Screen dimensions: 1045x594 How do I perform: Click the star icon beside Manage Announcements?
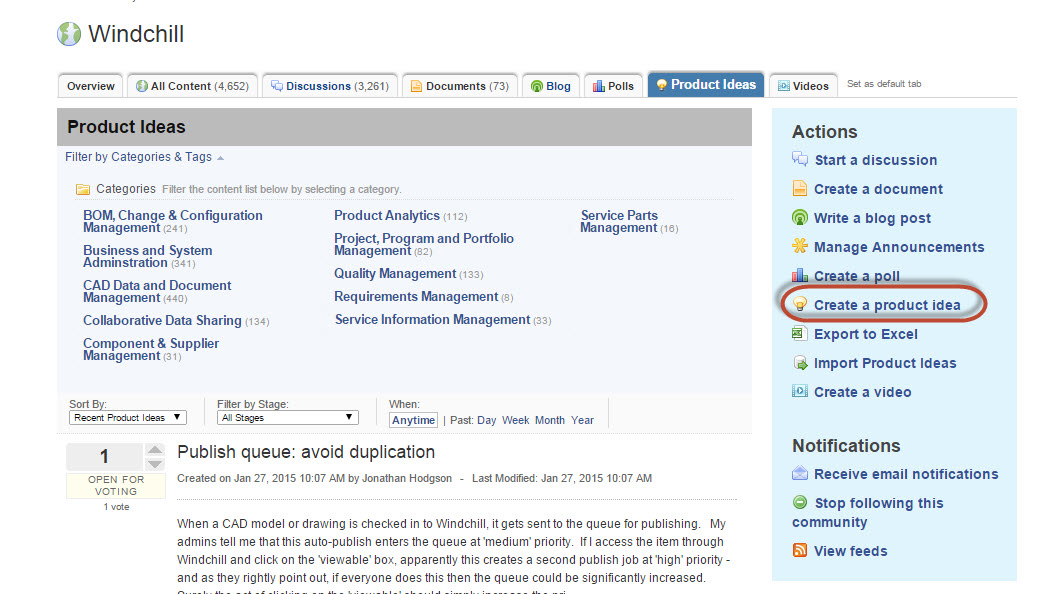(x=800, y=246)
